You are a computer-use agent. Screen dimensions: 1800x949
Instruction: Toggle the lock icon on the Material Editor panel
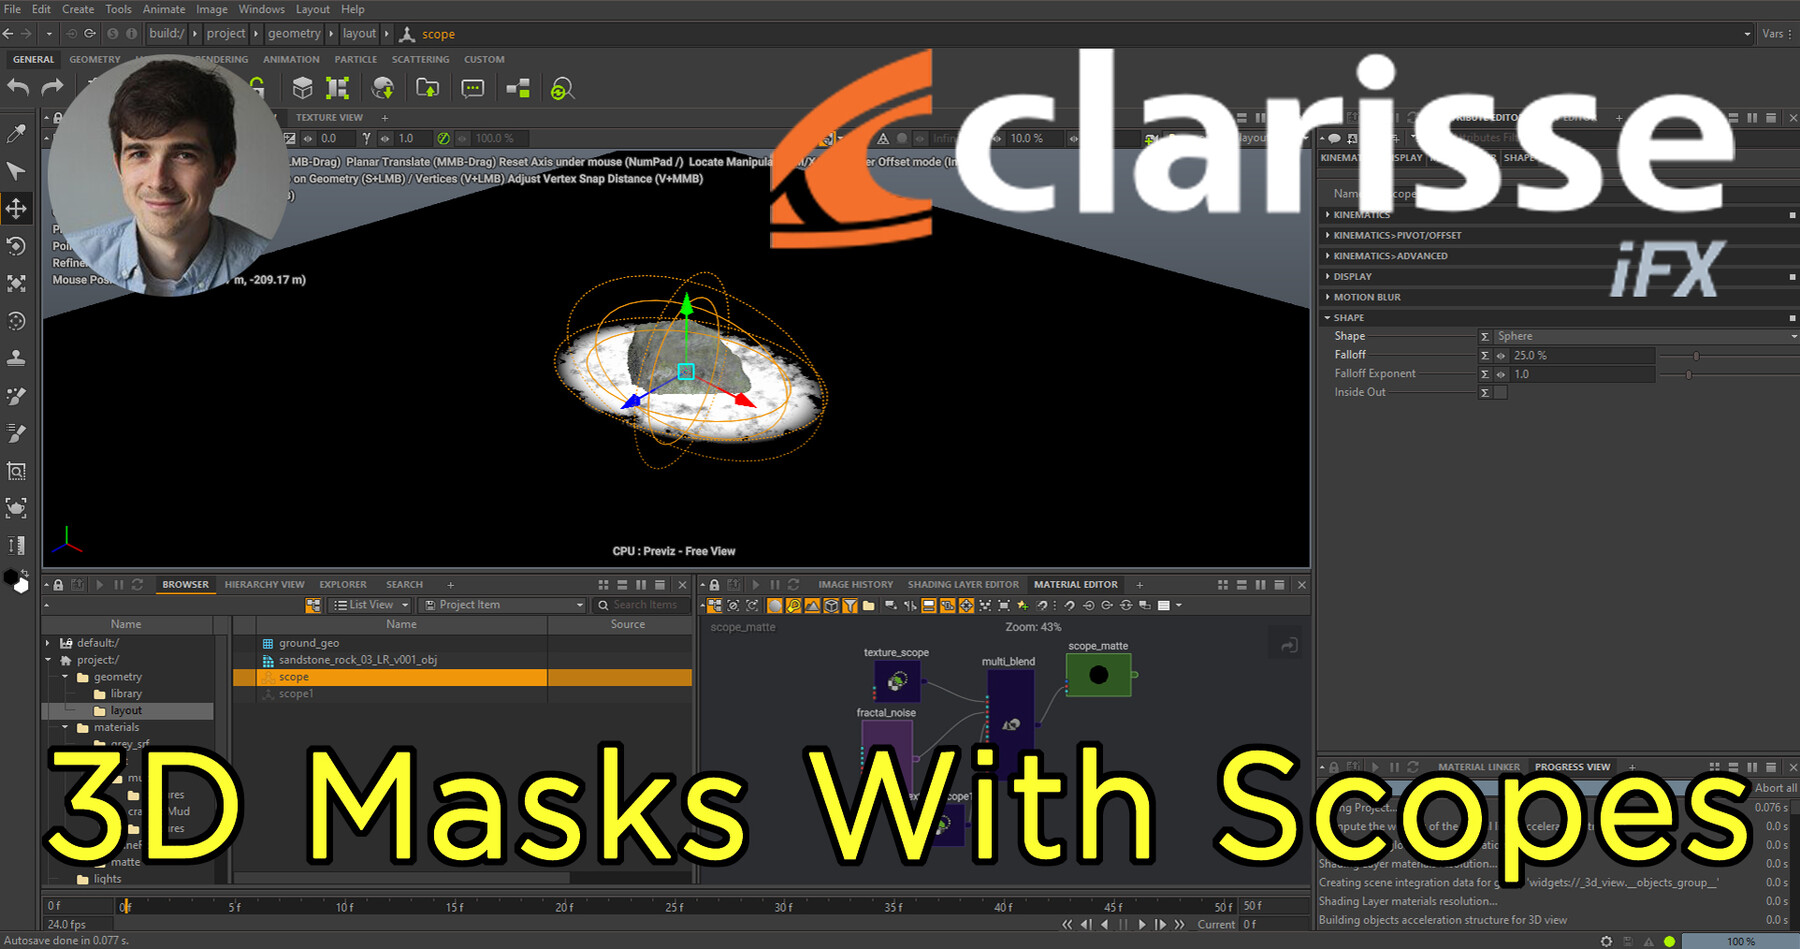714,585
